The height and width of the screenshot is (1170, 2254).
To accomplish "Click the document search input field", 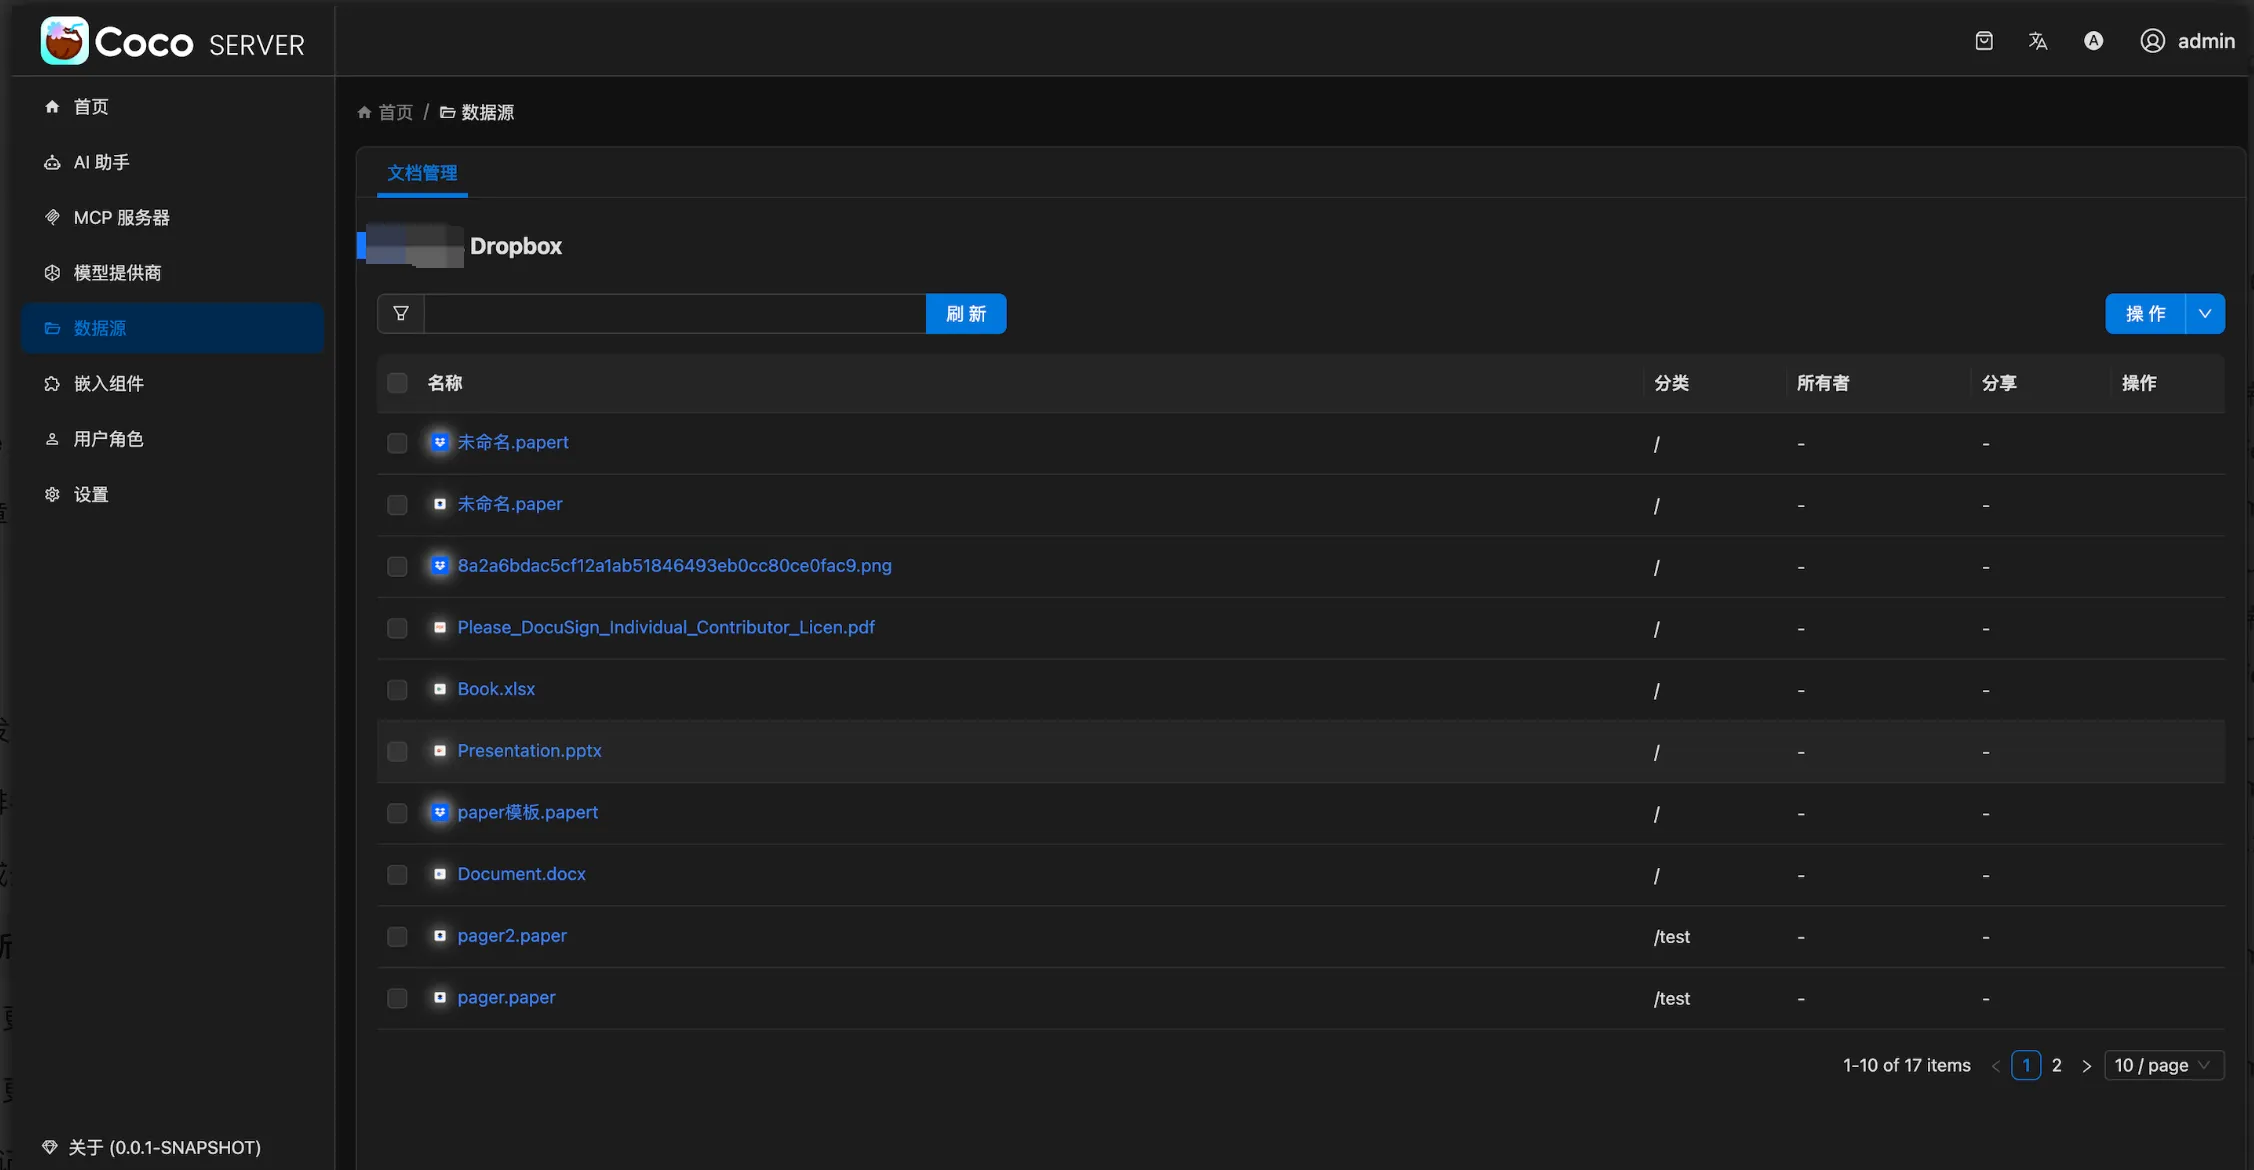I will (675, 314).
